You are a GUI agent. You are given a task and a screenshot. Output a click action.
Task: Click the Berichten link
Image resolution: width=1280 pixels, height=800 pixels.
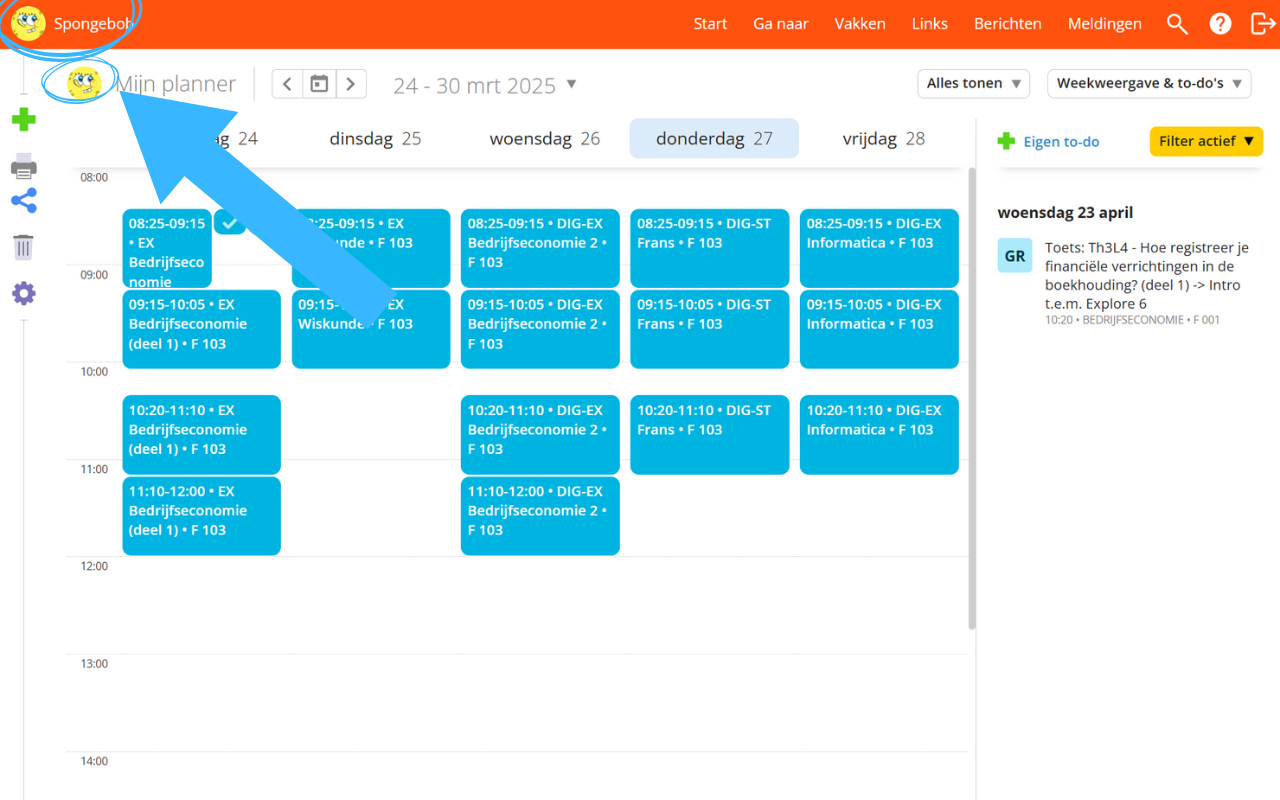1007,23
